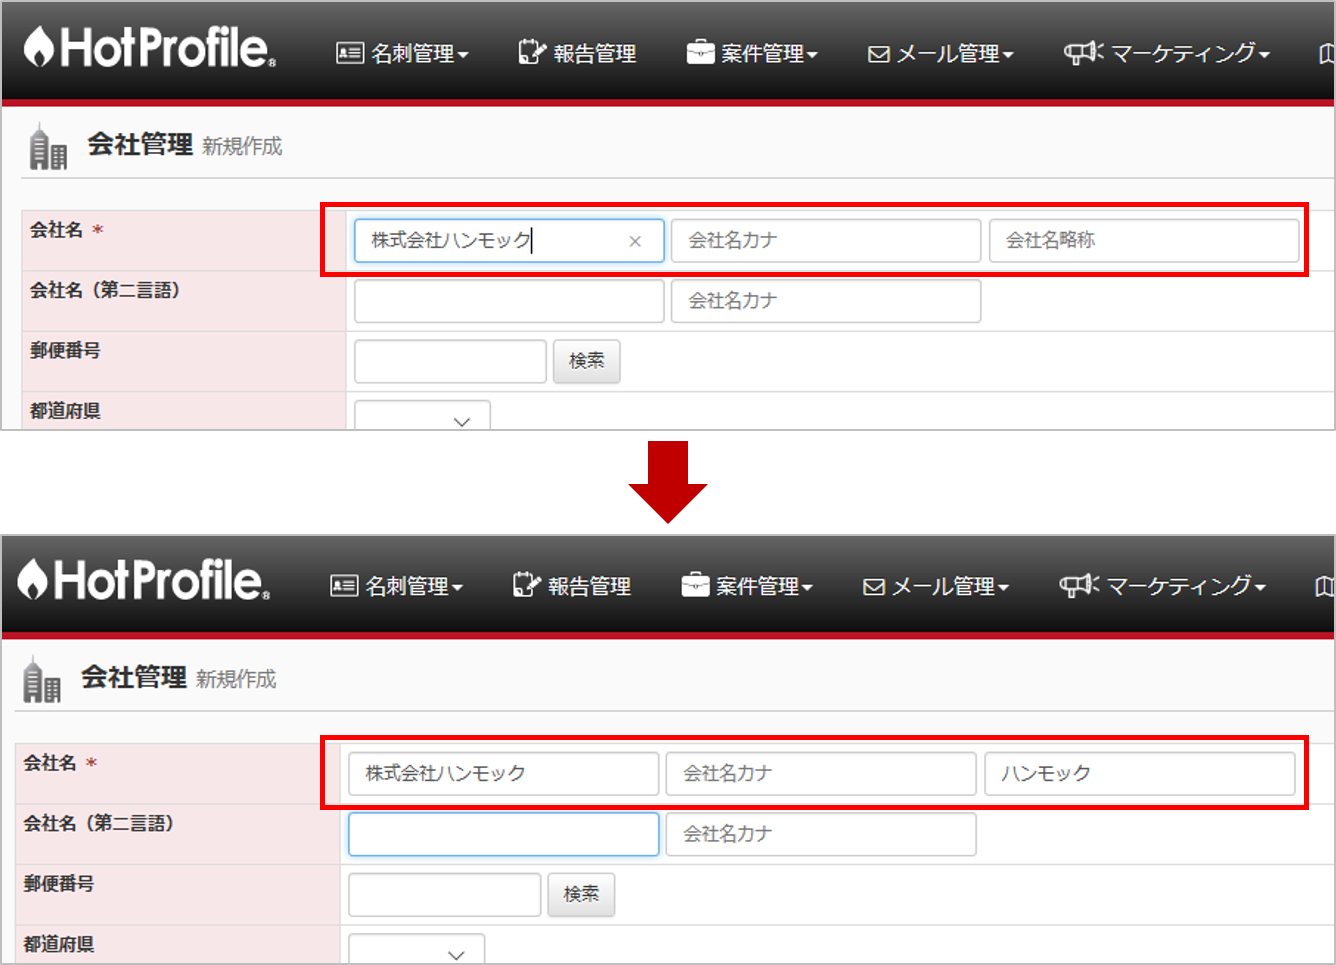Click report pencil icon beside 報告管理 in upper header
The height and width of the screenshot is (965, 1336).
click(532, 52)
